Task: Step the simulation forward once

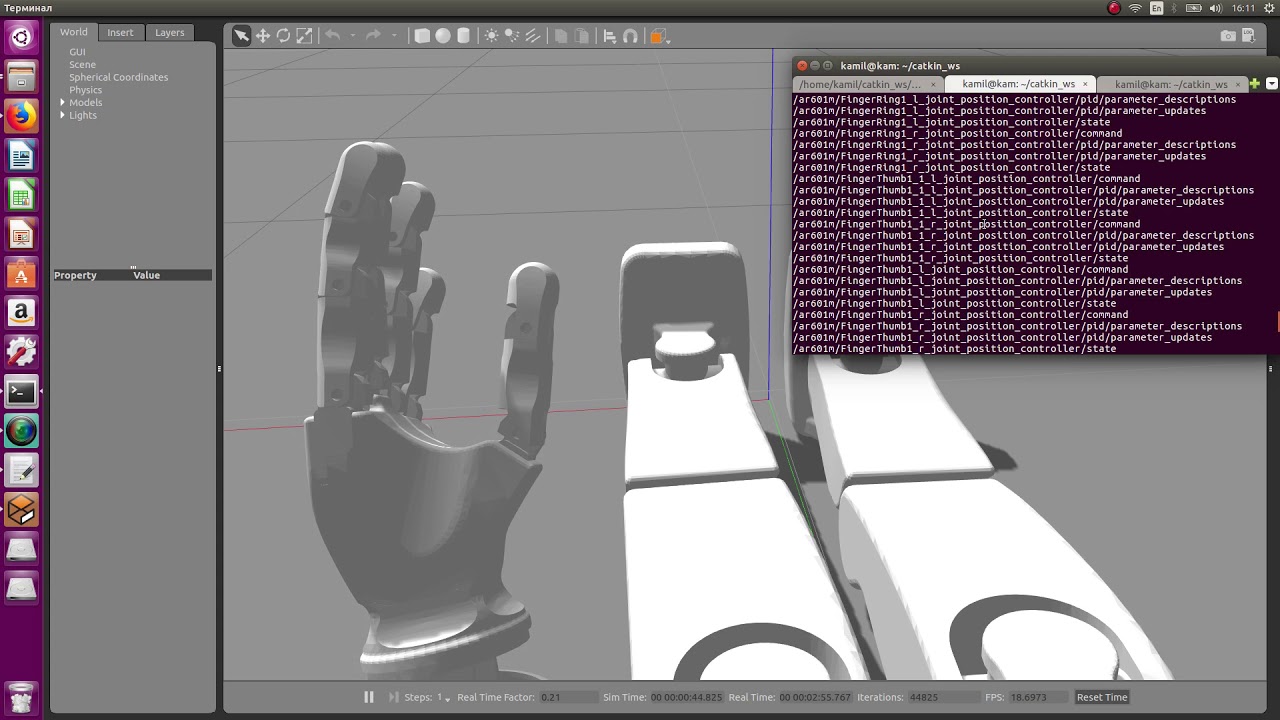Action: click(393, 697)
